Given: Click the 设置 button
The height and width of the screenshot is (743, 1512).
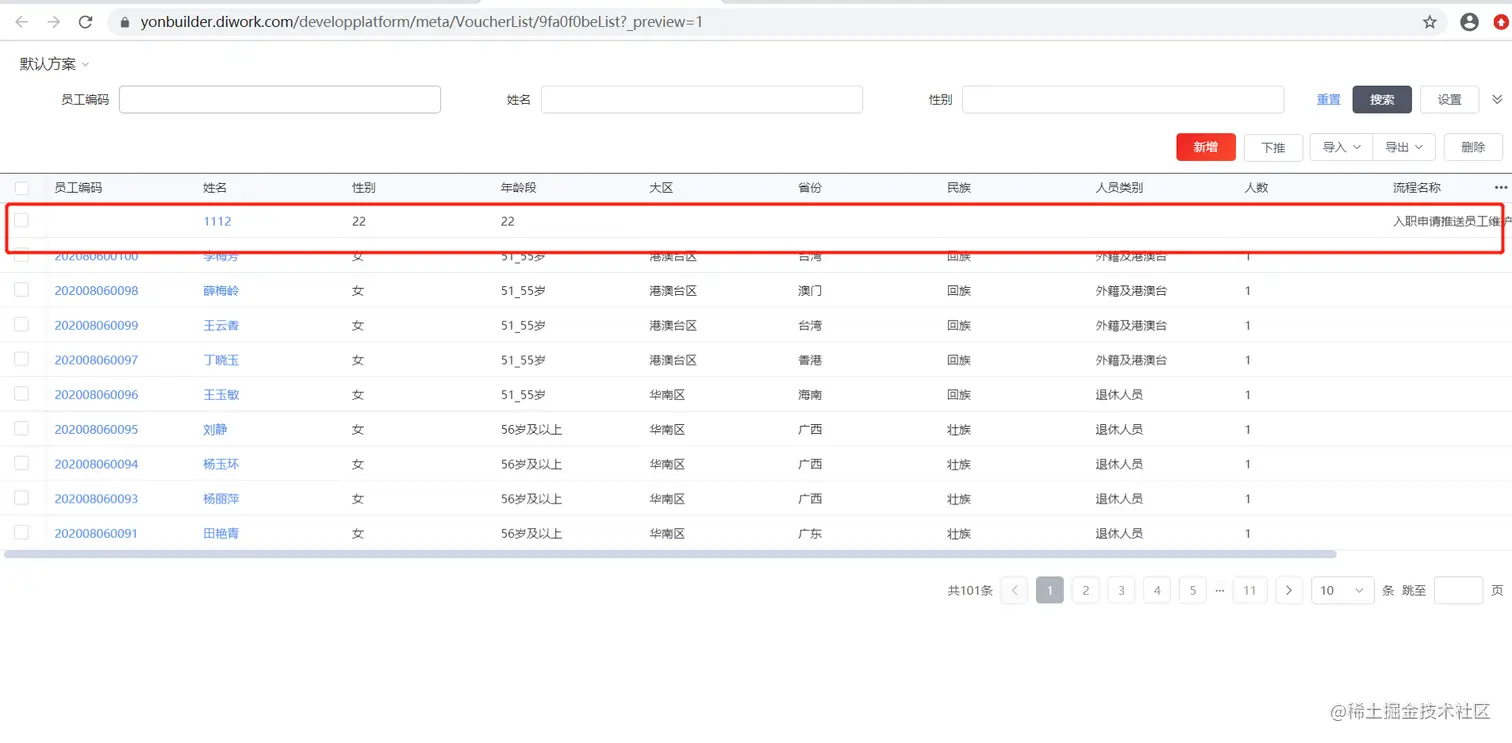Looking at the screenshot, I should pos(1449,99).
